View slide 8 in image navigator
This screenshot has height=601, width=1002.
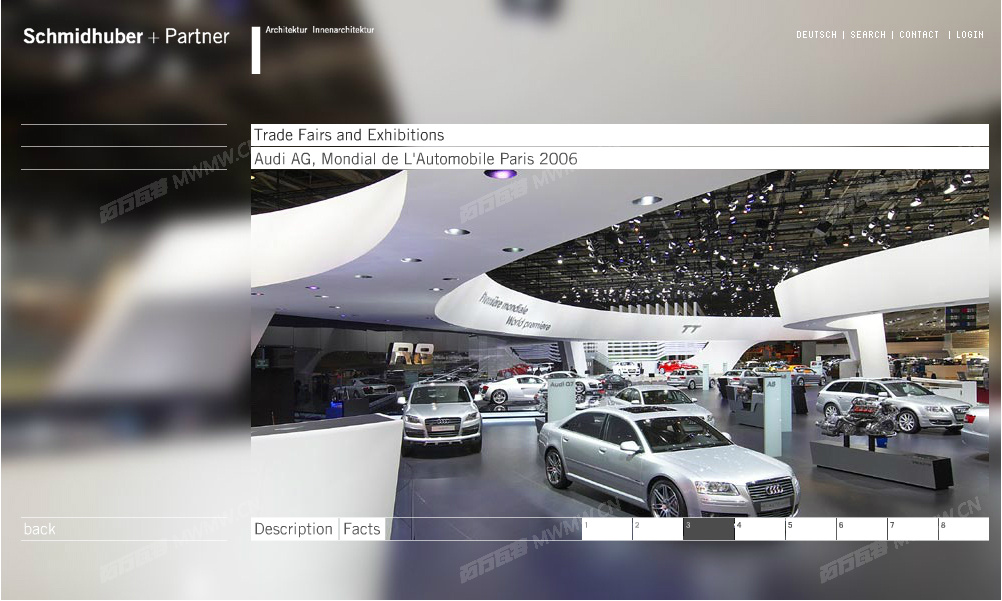coord(964,529)
